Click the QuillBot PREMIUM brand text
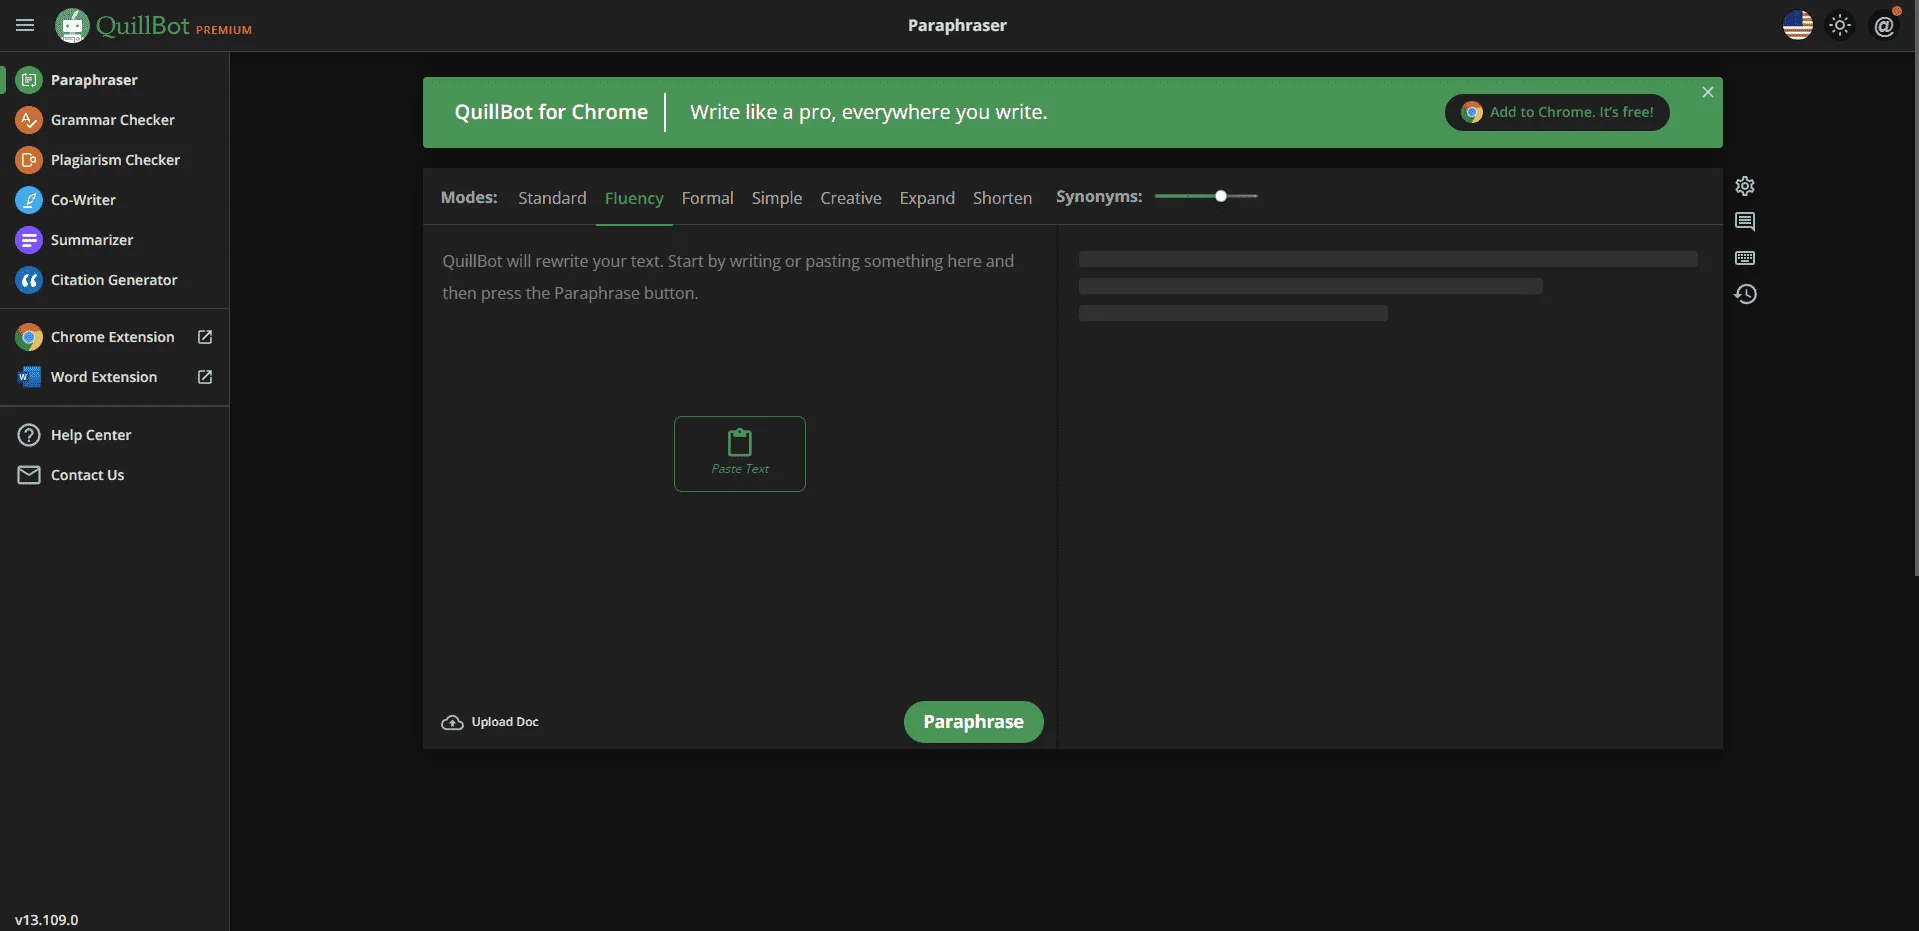1919x931 pixels. [x=174, y=26]
